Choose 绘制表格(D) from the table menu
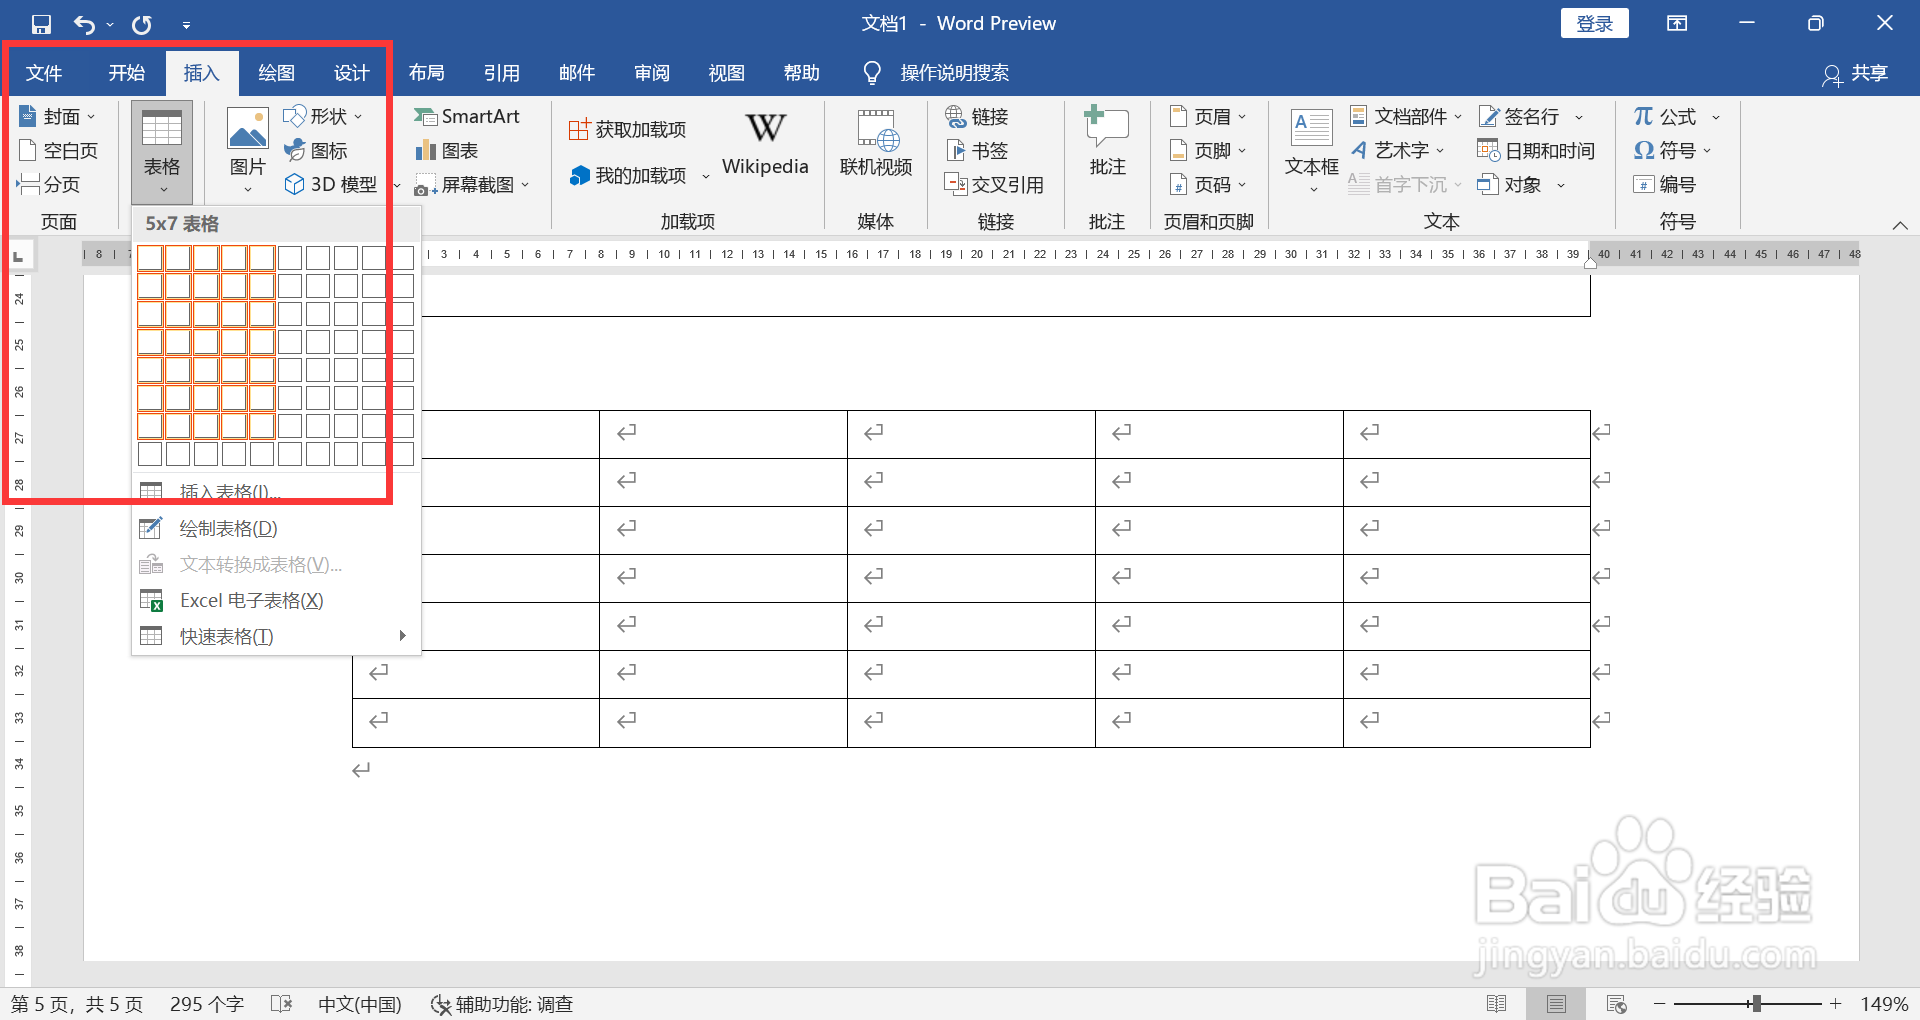 [275, 529]
